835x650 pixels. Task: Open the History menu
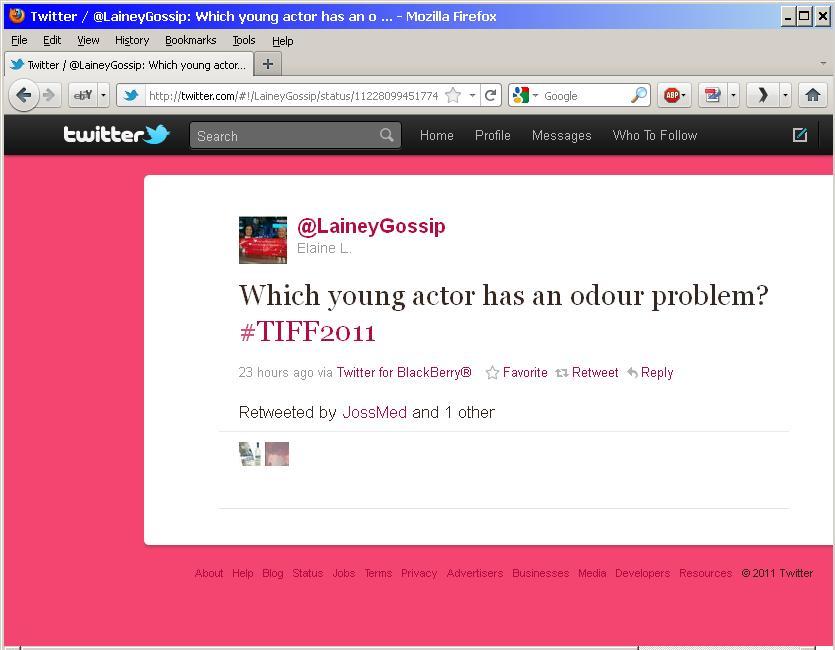pos(132,40)
